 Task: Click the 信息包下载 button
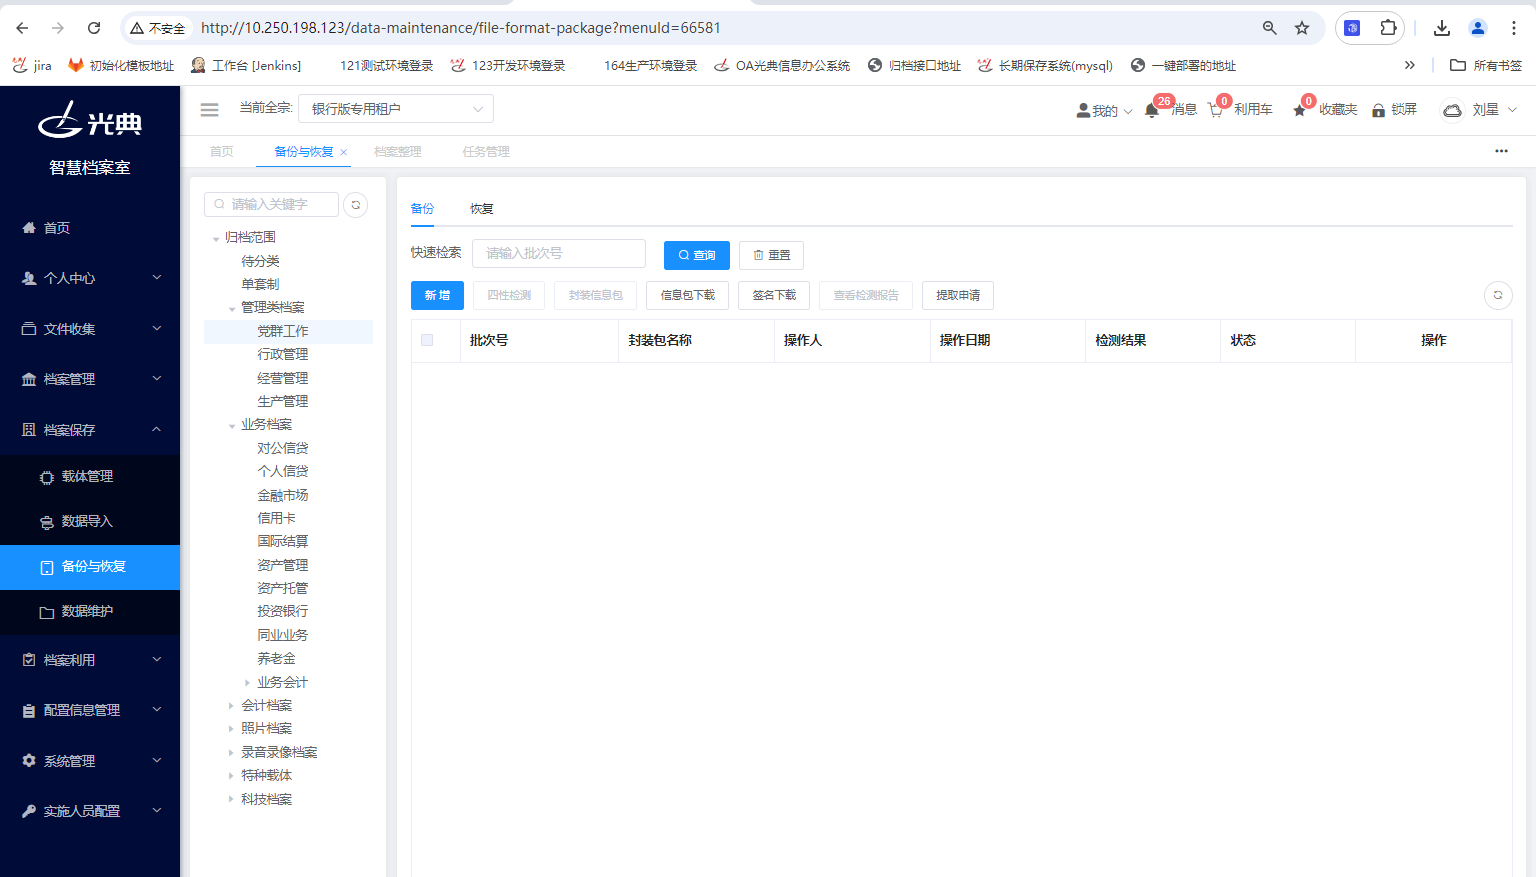pos(688,295)
